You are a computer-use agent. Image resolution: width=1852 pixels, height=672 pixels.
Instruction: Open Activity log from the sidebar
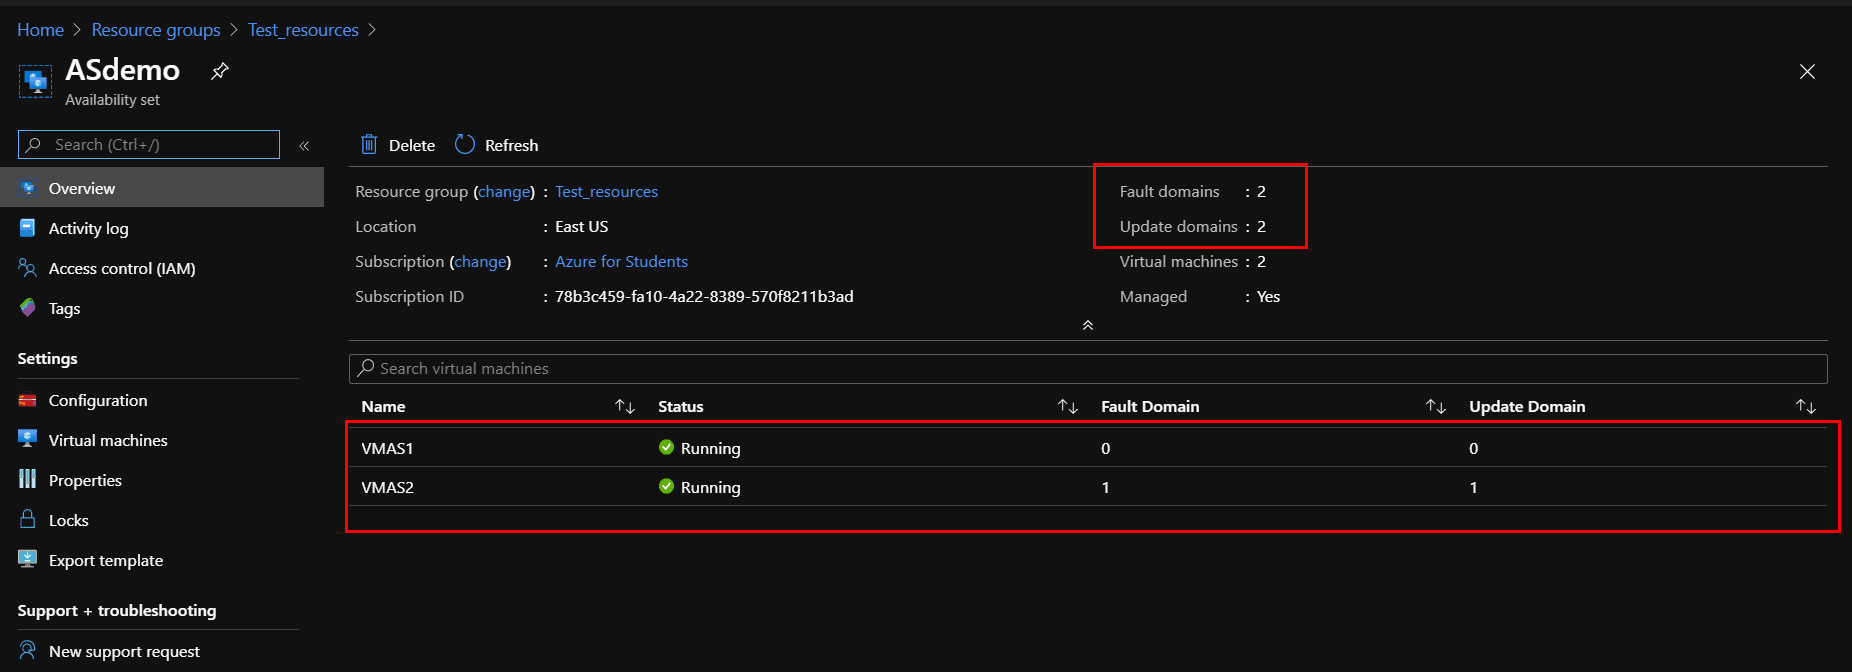point(88,228)
